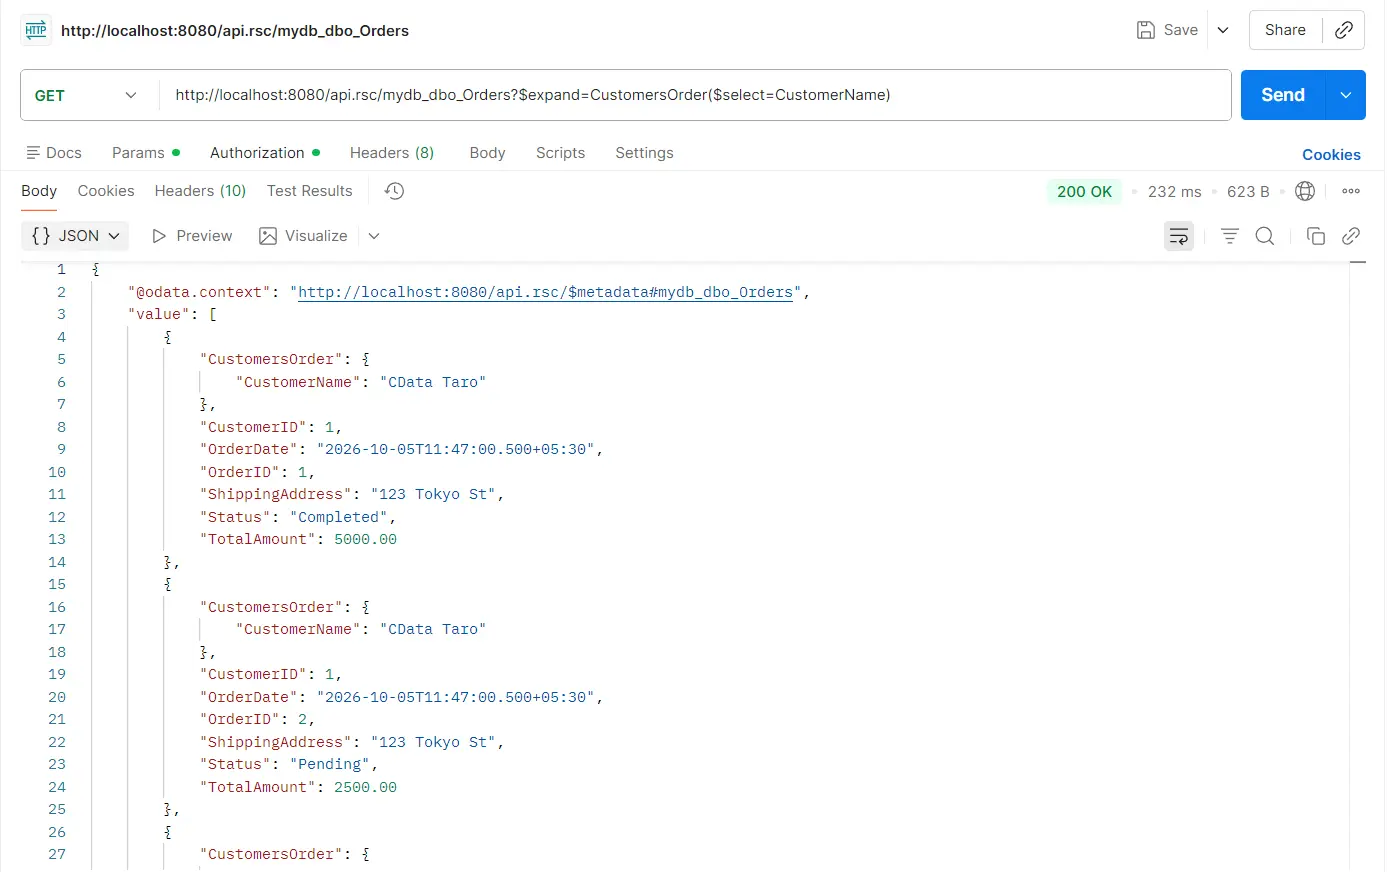
Task: Open the Test Results tab
Action: (x=309, y=191)
